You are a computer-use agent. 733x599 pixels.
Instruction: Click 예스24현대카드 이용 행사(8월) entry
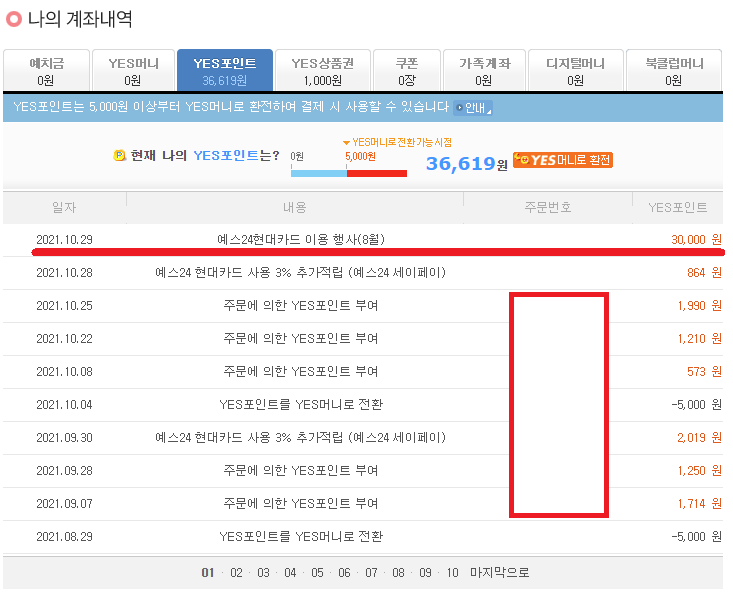[x=301, y=240]
